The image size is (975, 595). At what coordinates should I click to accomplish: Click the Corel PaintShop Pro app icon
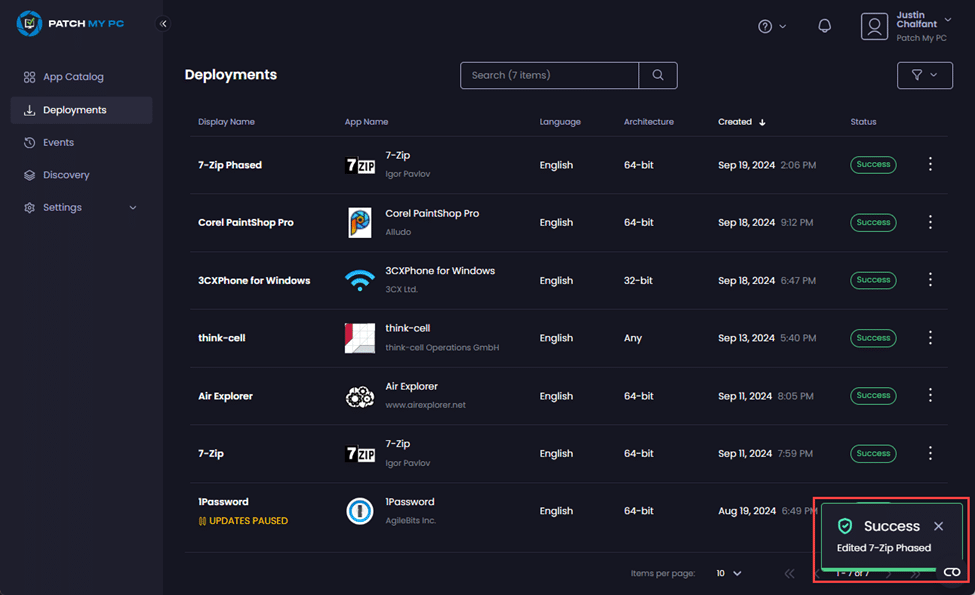point(359,223)
